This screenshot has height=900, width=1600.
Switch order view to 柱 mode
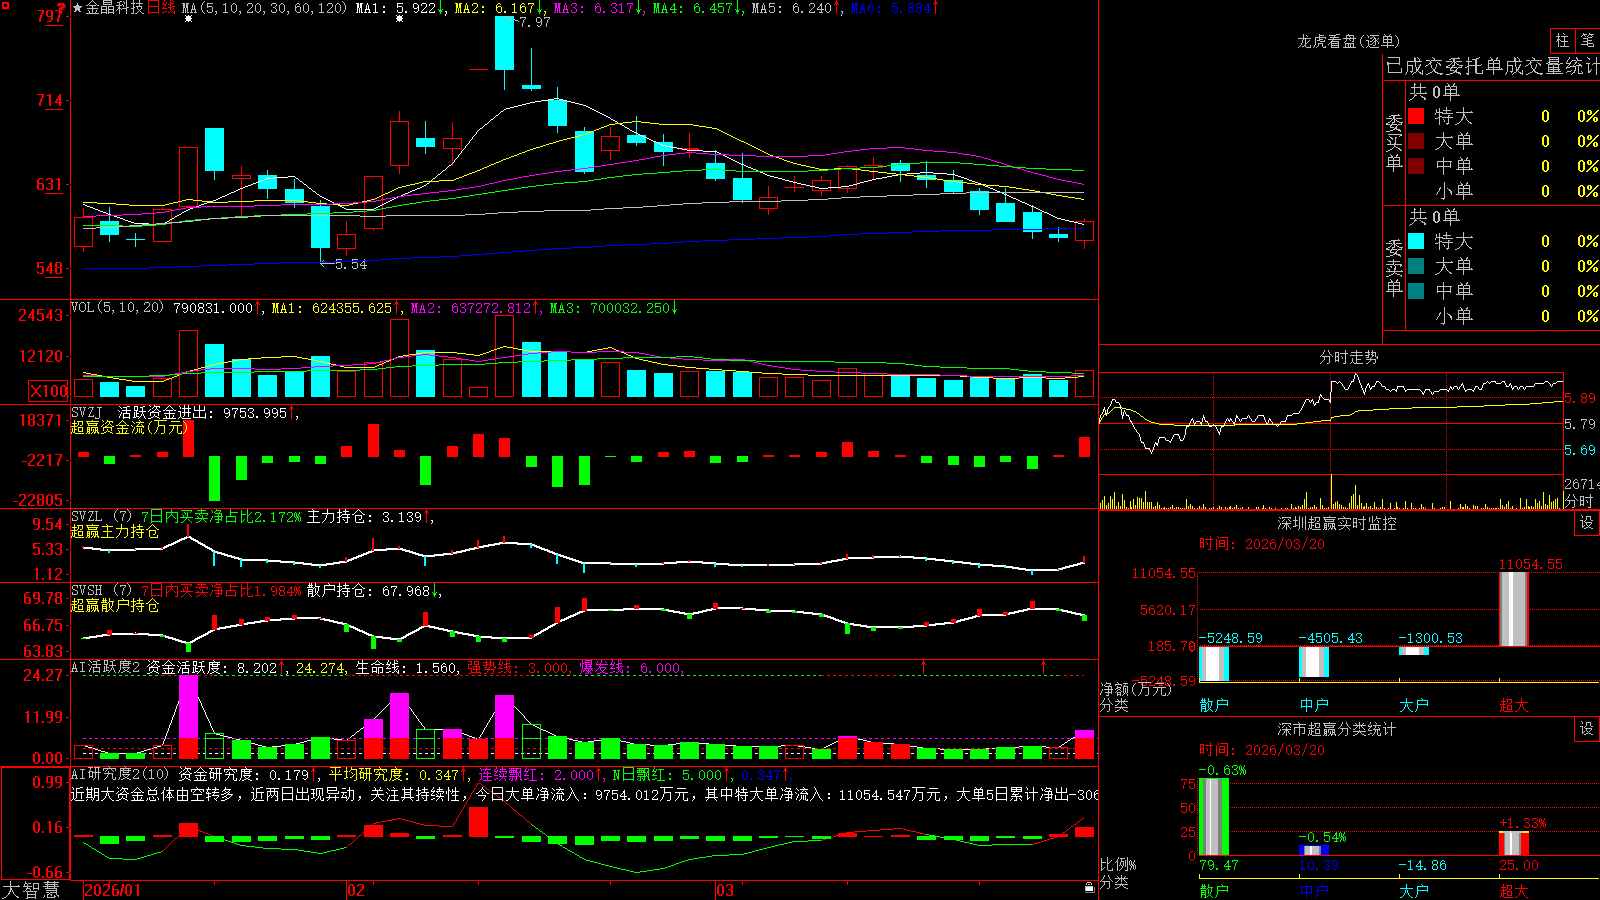1562,40
